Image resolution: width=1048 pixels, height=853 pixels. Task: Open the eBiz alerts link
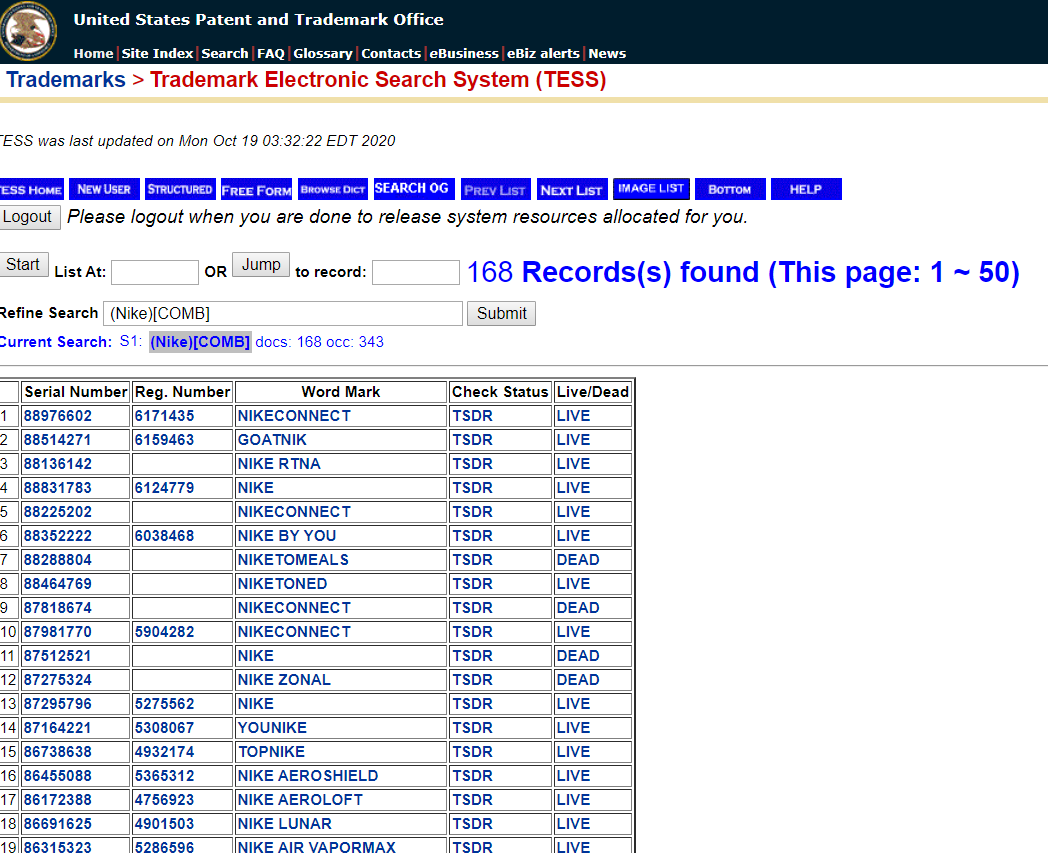(543, 53)
